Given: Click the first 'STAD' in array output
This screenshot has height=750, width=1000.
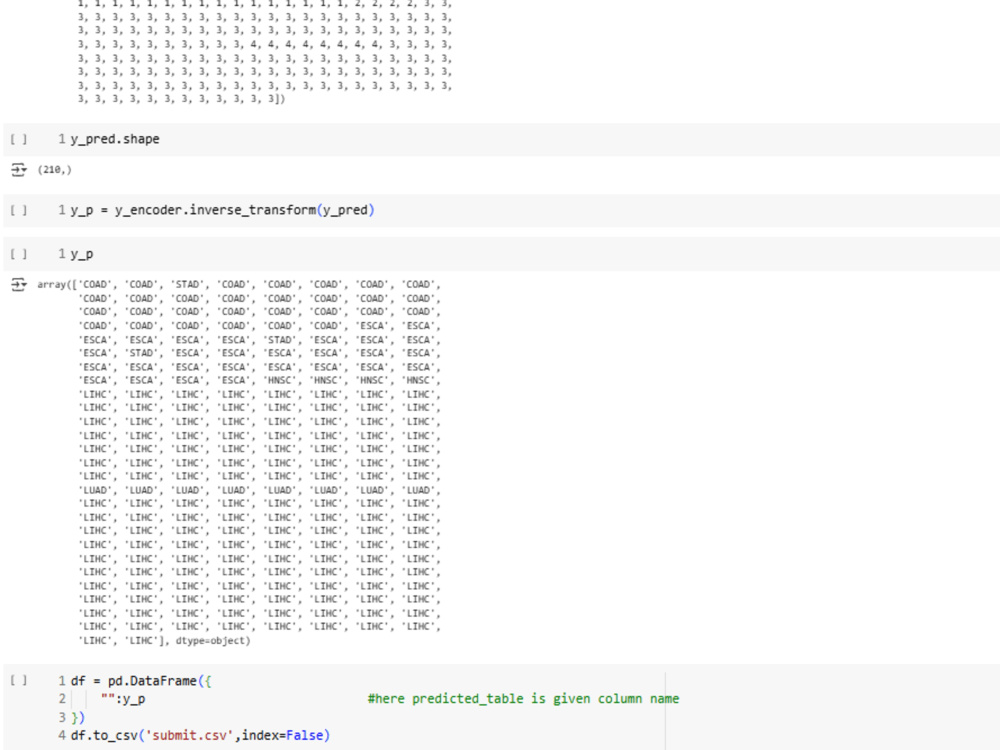Looking at the screenshot, I should pos(188,284).
